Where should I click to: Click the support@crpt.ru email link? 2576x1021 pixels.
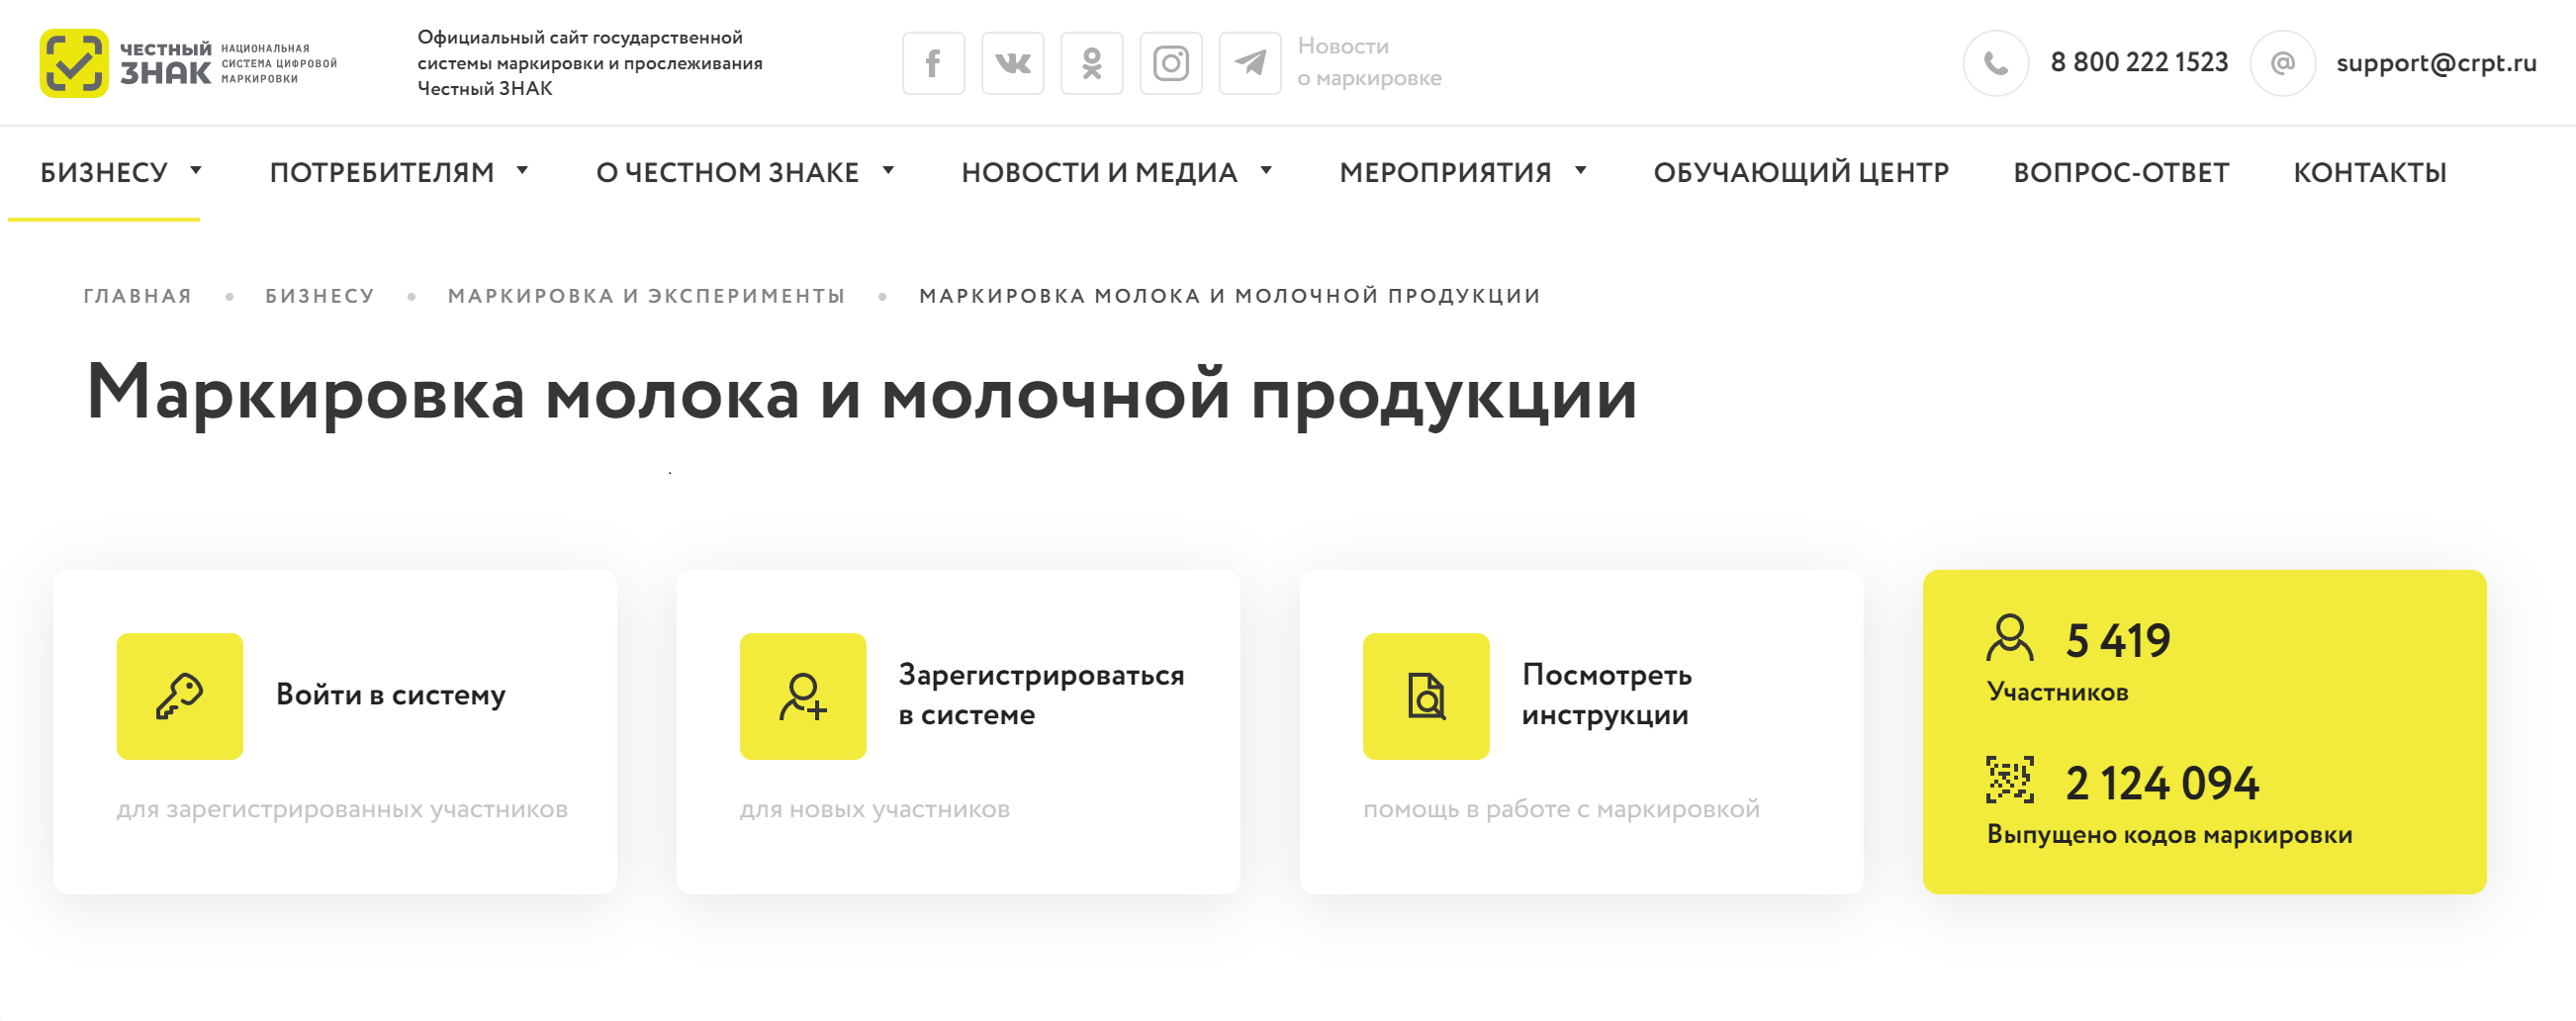click(x=2436, y=63)
